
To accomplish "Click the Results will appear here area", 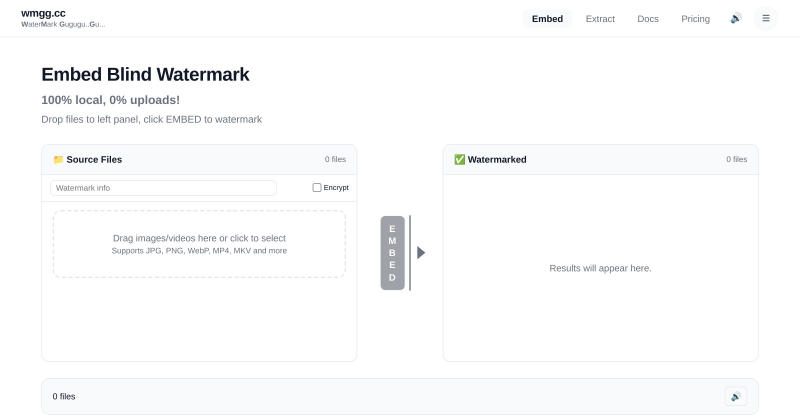I will point(601,268).
